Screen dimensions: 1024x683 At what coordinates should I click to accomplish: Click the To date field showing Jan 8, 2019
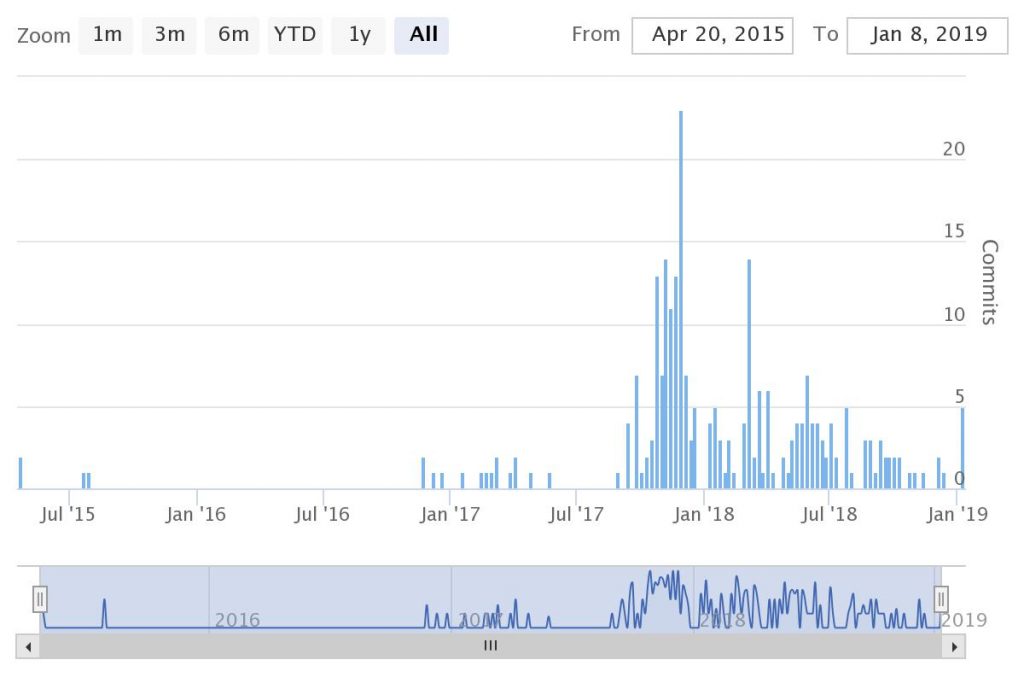coord(926,34)
